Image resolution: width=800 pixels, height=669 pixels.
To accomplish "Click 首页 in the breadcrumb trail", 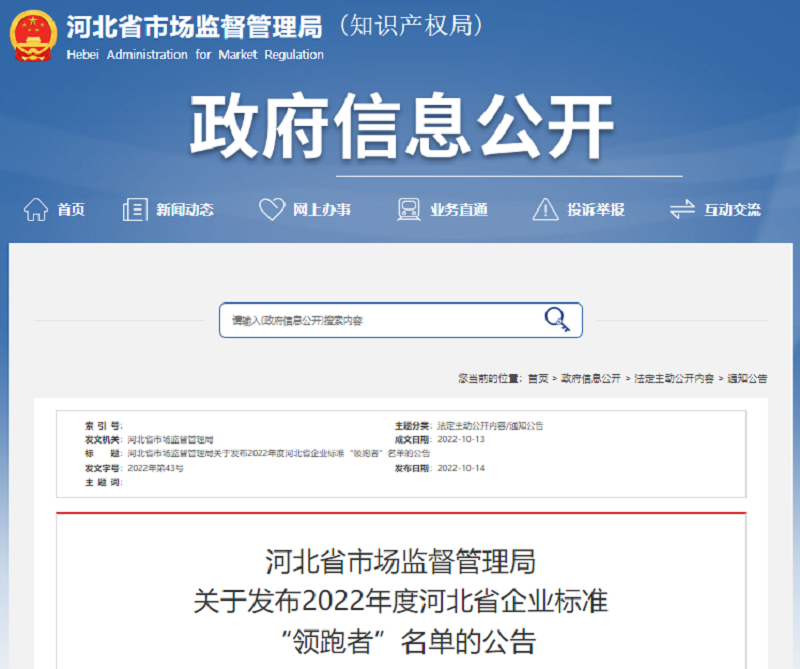I will click(537, 378).
